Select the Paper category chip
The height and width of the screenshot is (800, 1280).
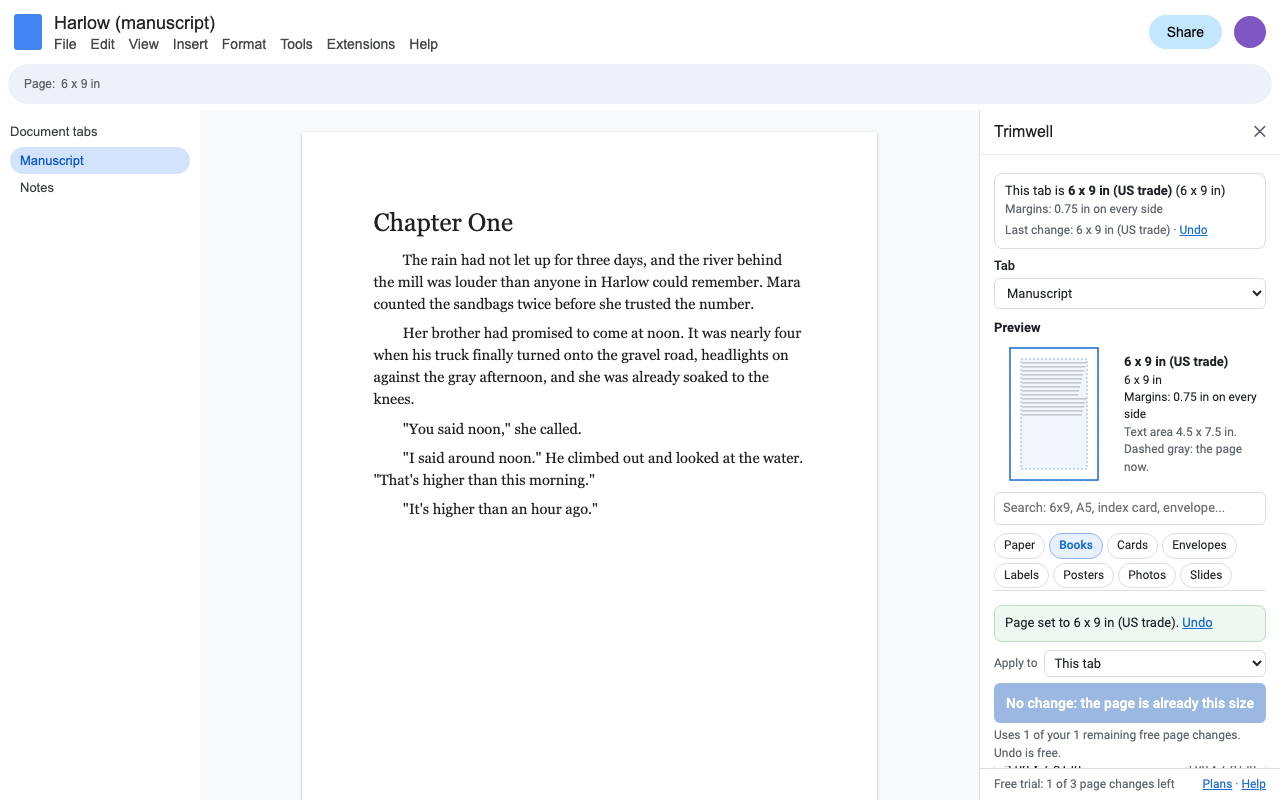pos(1019,545)
